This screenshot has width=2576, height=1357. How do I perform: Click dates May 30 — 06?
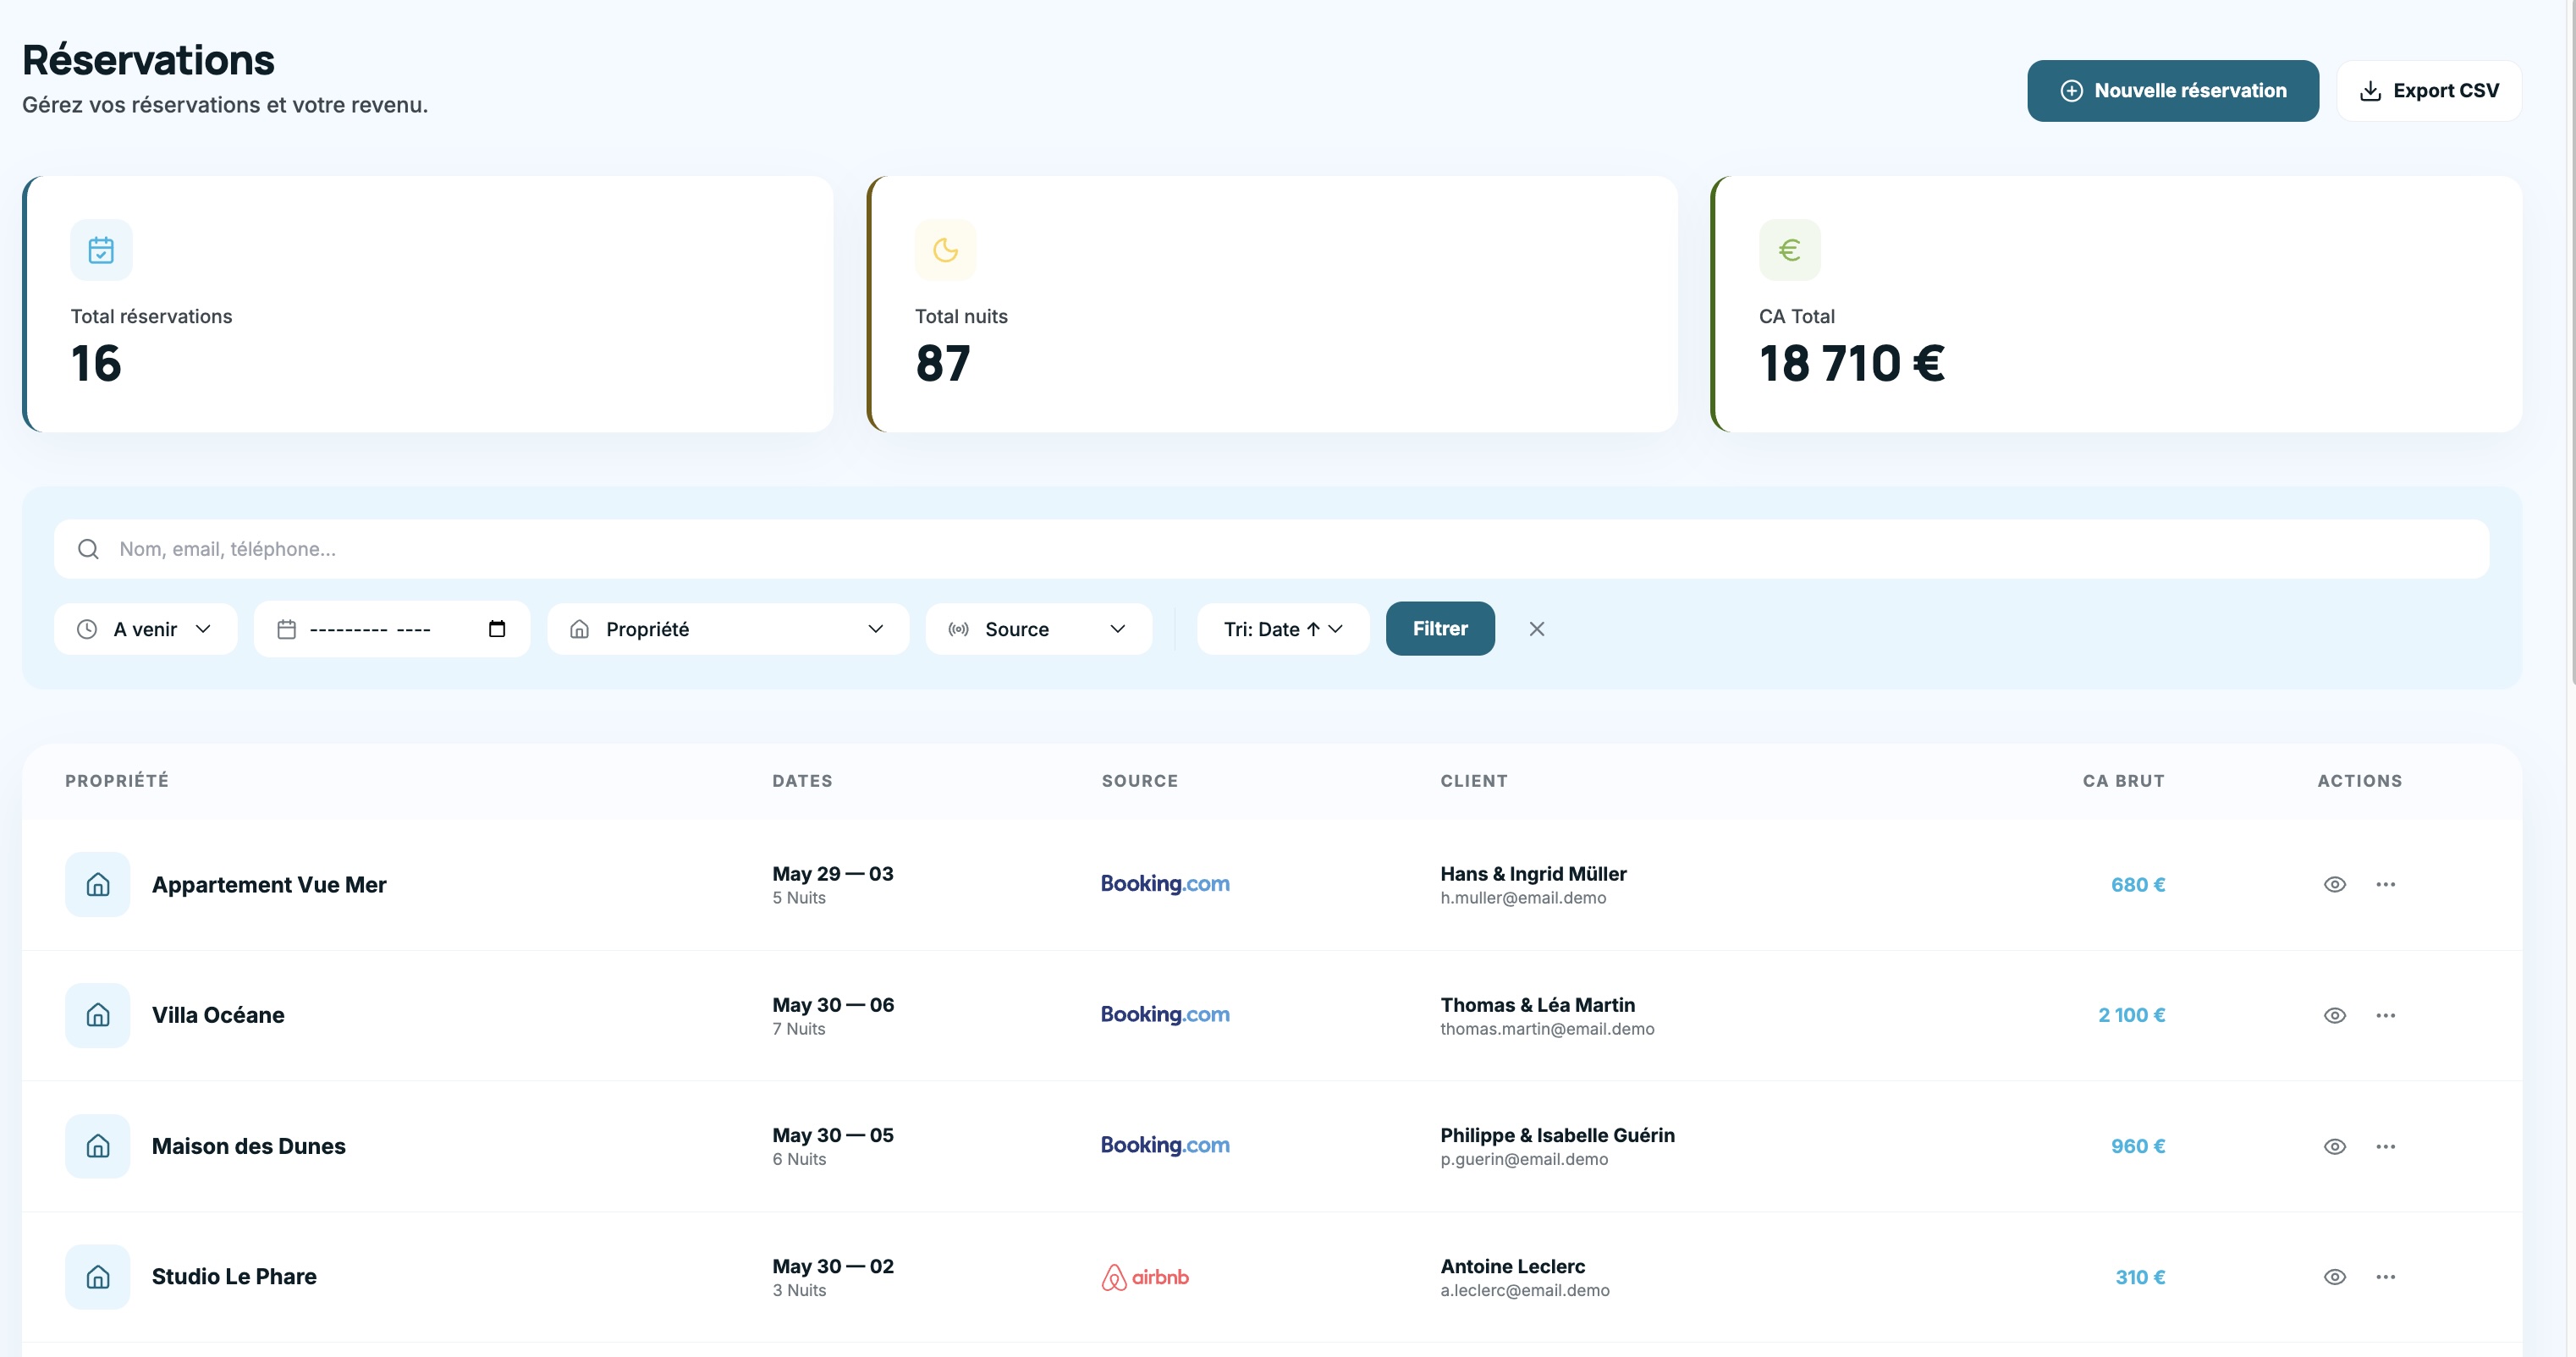point(833,1005)
